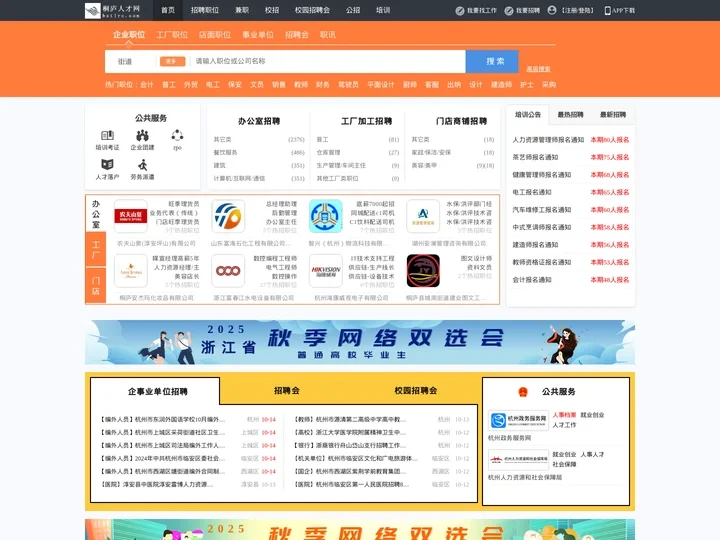Switch to the 门店 vertical side tab

(x=96, y=286)
